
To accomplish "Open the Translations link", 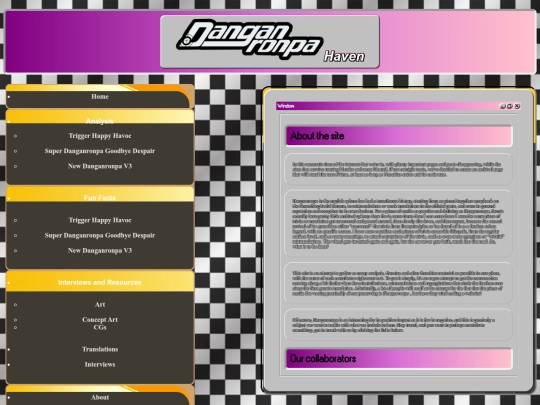I will (100, 349).
